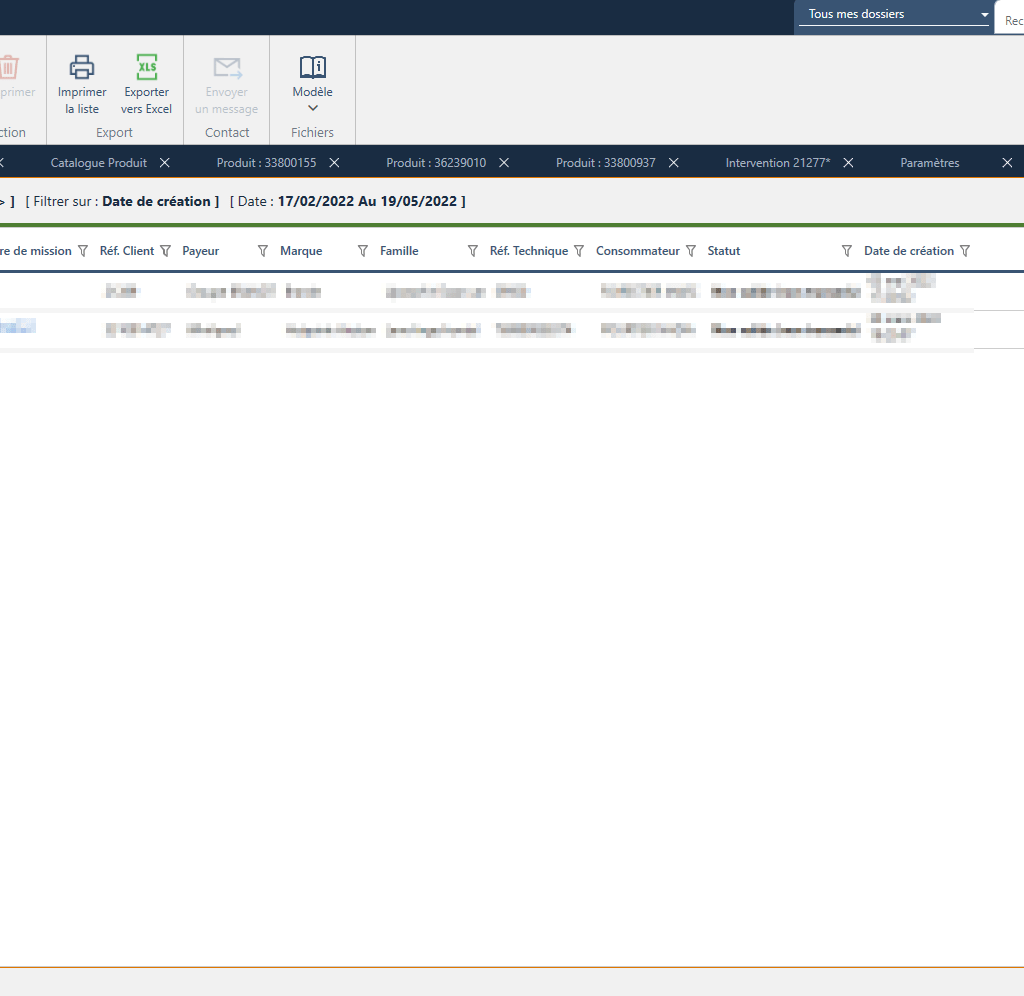The image size is (1024, 996).
Task: Expand the Tous mes dossiers dropdown
Action: click(984, 15)
